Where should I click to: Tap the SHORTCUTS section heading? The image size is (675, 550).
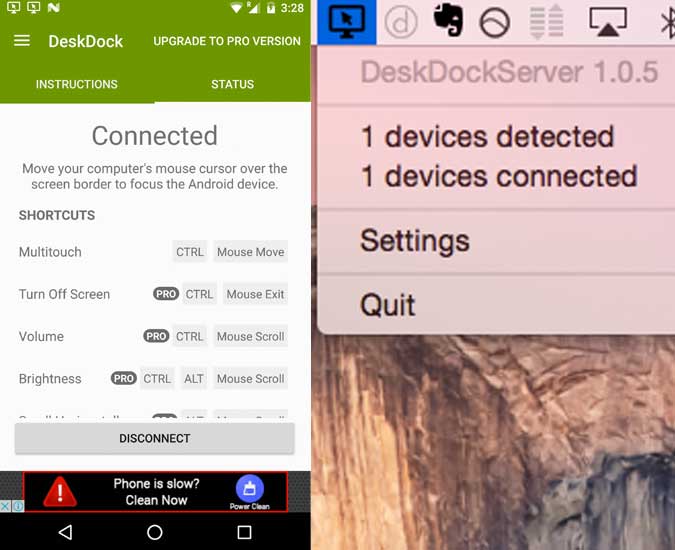(x=57, y=215)
